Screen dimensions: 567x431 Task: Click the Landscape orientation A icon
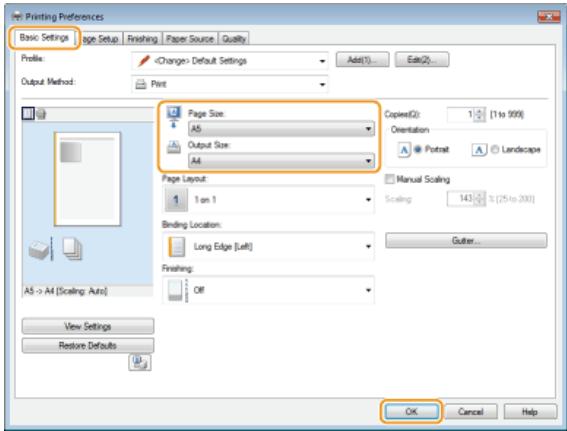(479, 150)
